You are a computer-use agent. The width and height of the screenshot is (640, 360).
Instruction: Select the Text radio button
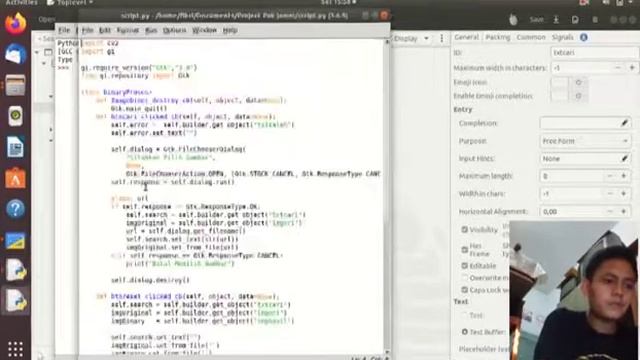coord(464,315)
